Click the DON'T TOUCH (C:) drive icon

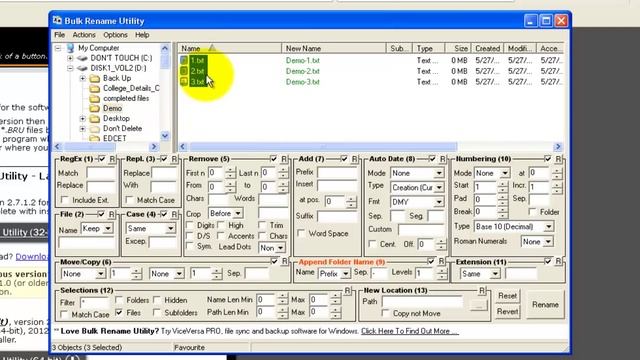coord(82,58)
